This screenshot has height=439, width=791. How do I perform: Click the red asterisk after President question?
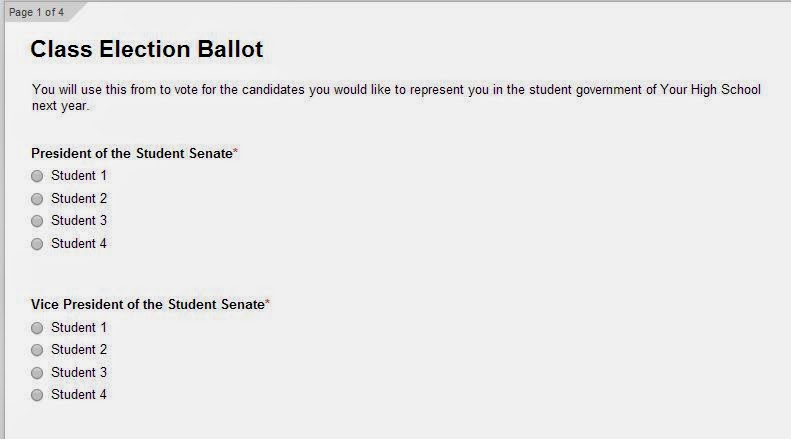[x=235, y=152]
